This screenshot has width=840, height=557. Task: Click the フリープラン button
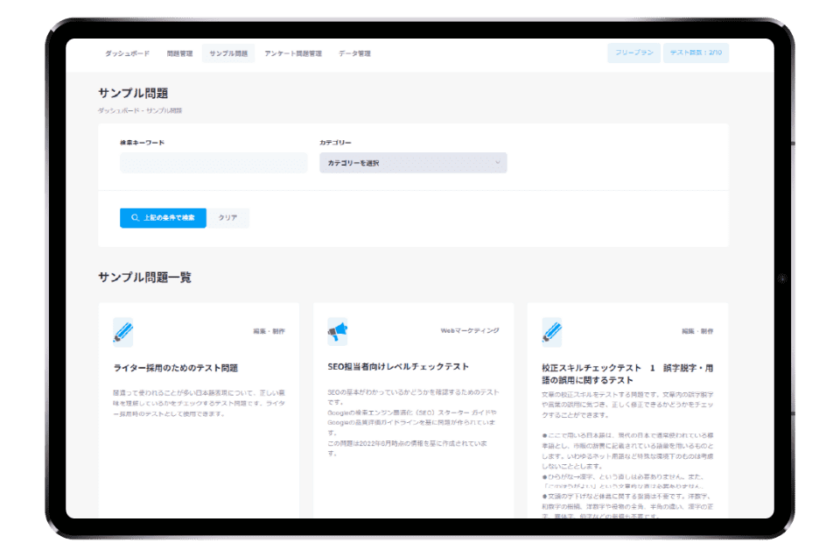click(633, 53)
